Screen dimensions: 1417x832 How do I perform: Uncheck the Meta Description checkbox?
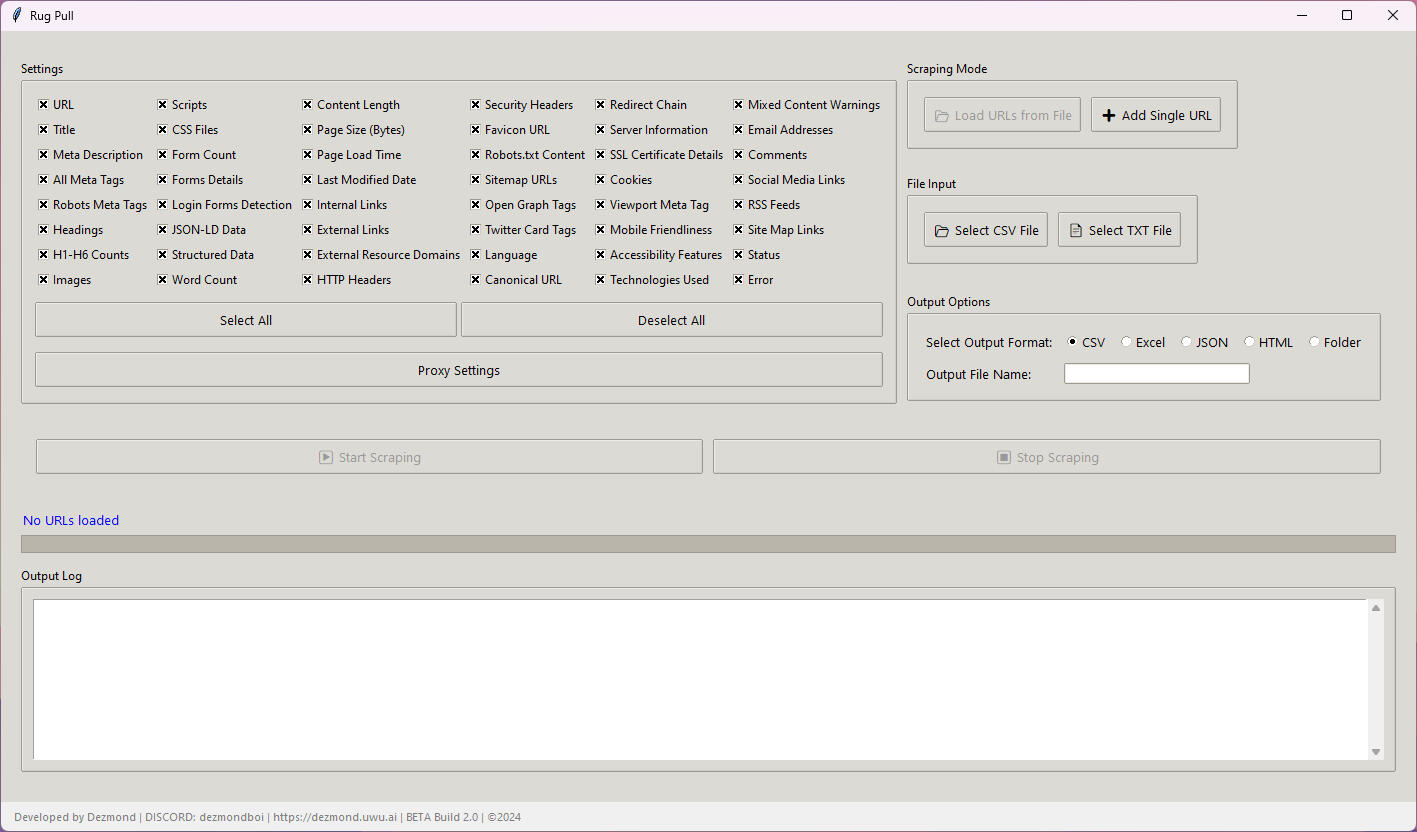(x=44, y=155)
